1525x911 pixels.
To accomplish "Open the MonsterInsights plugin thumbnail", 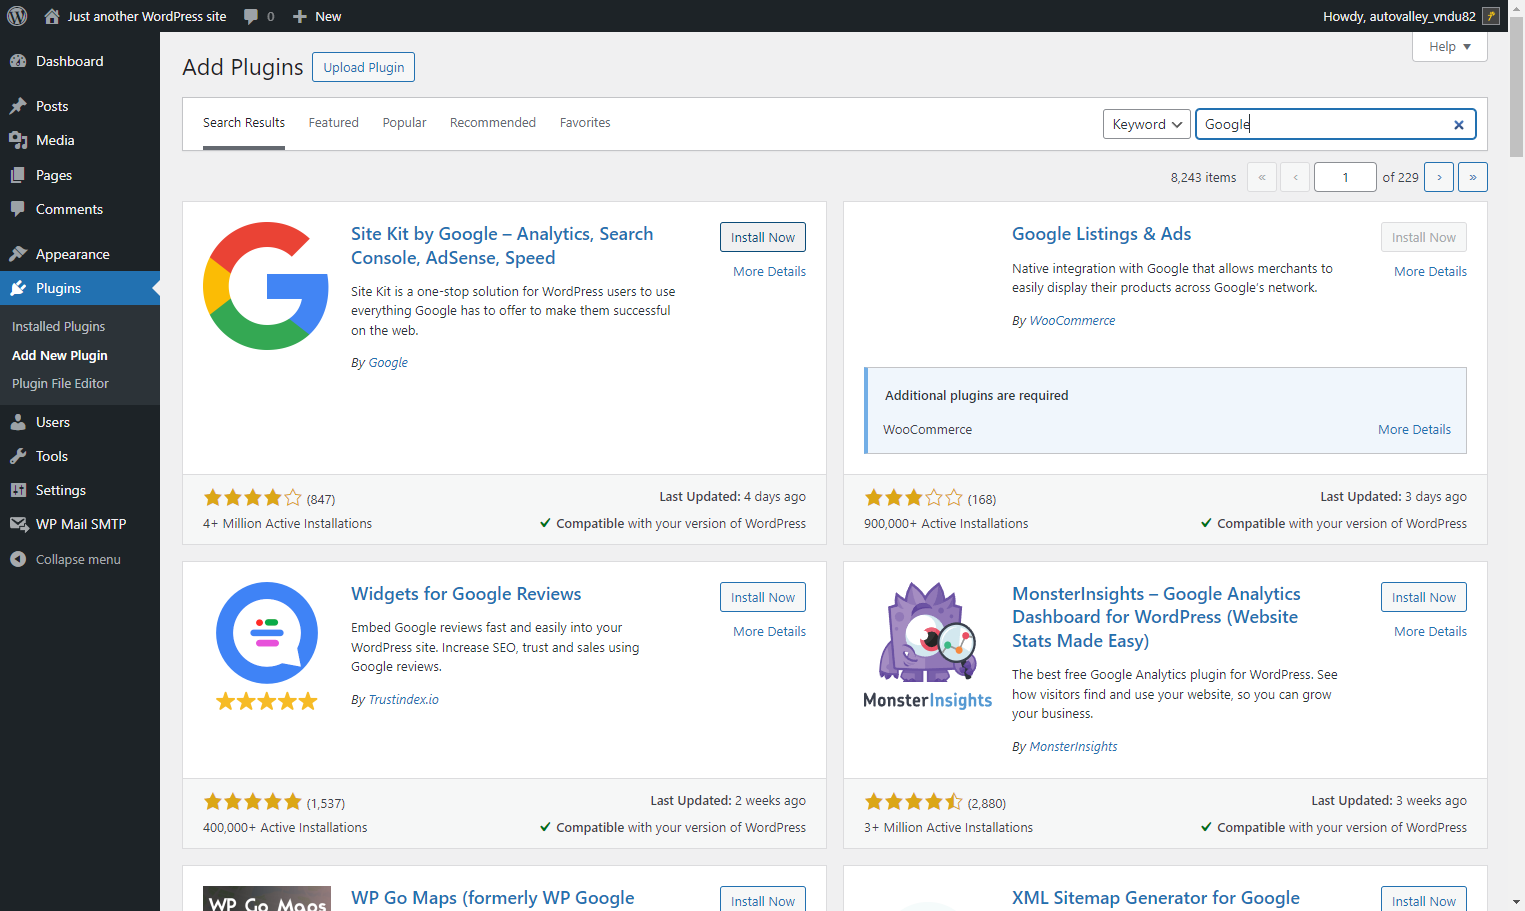I will click(x=928, y=646).
